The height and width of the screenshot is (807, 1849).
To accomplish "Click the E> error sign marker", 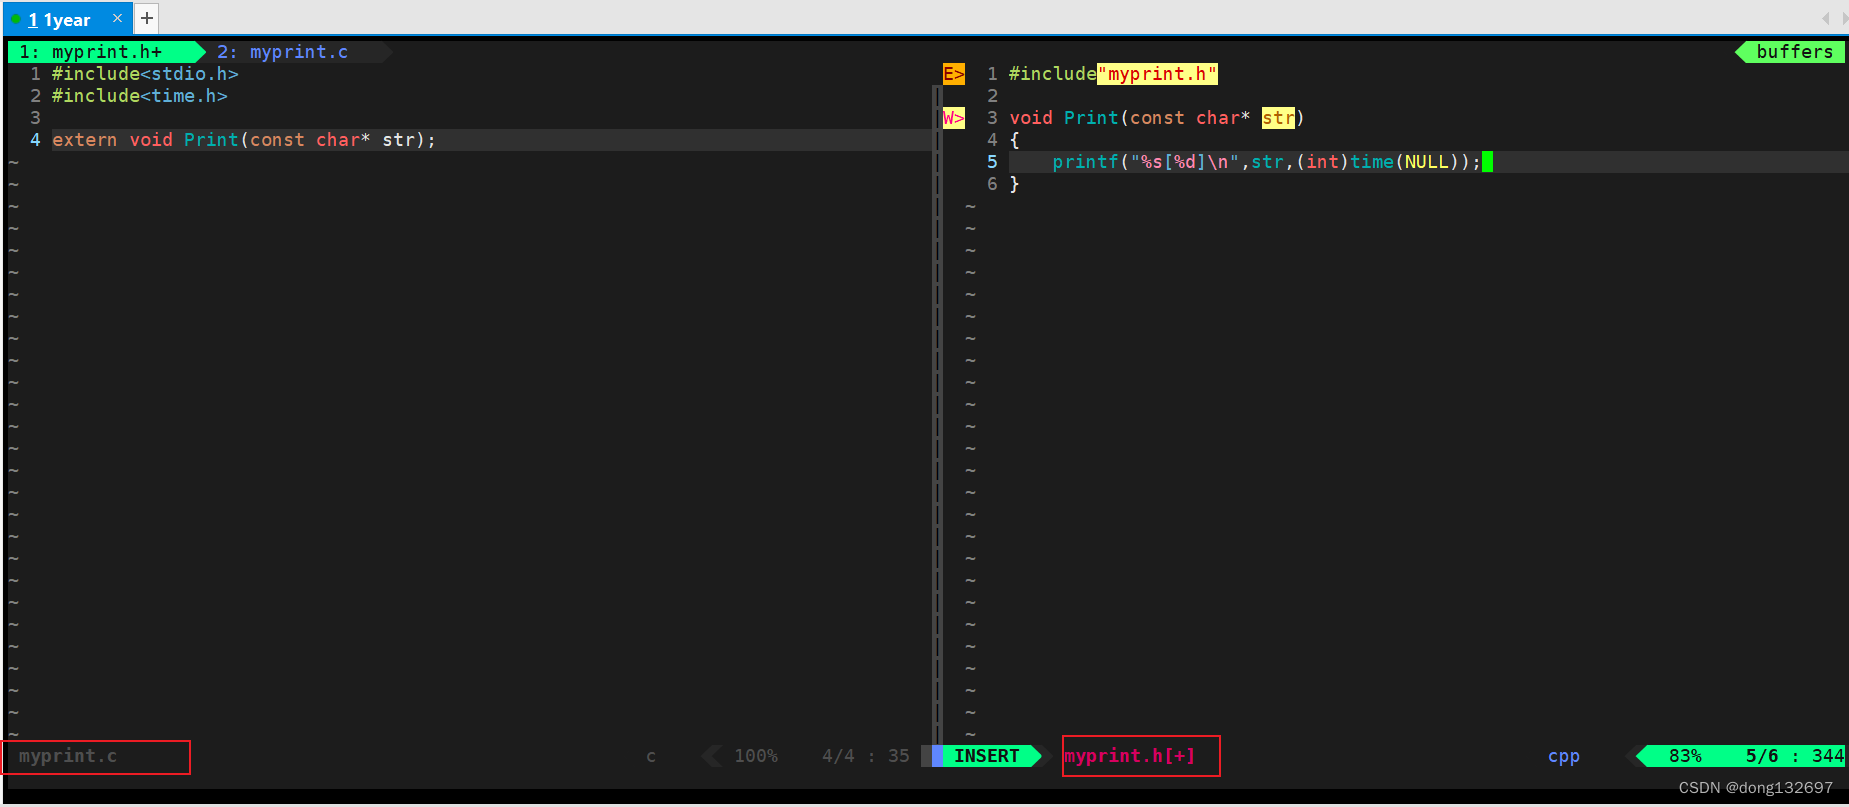I will (x=954, y=74).
